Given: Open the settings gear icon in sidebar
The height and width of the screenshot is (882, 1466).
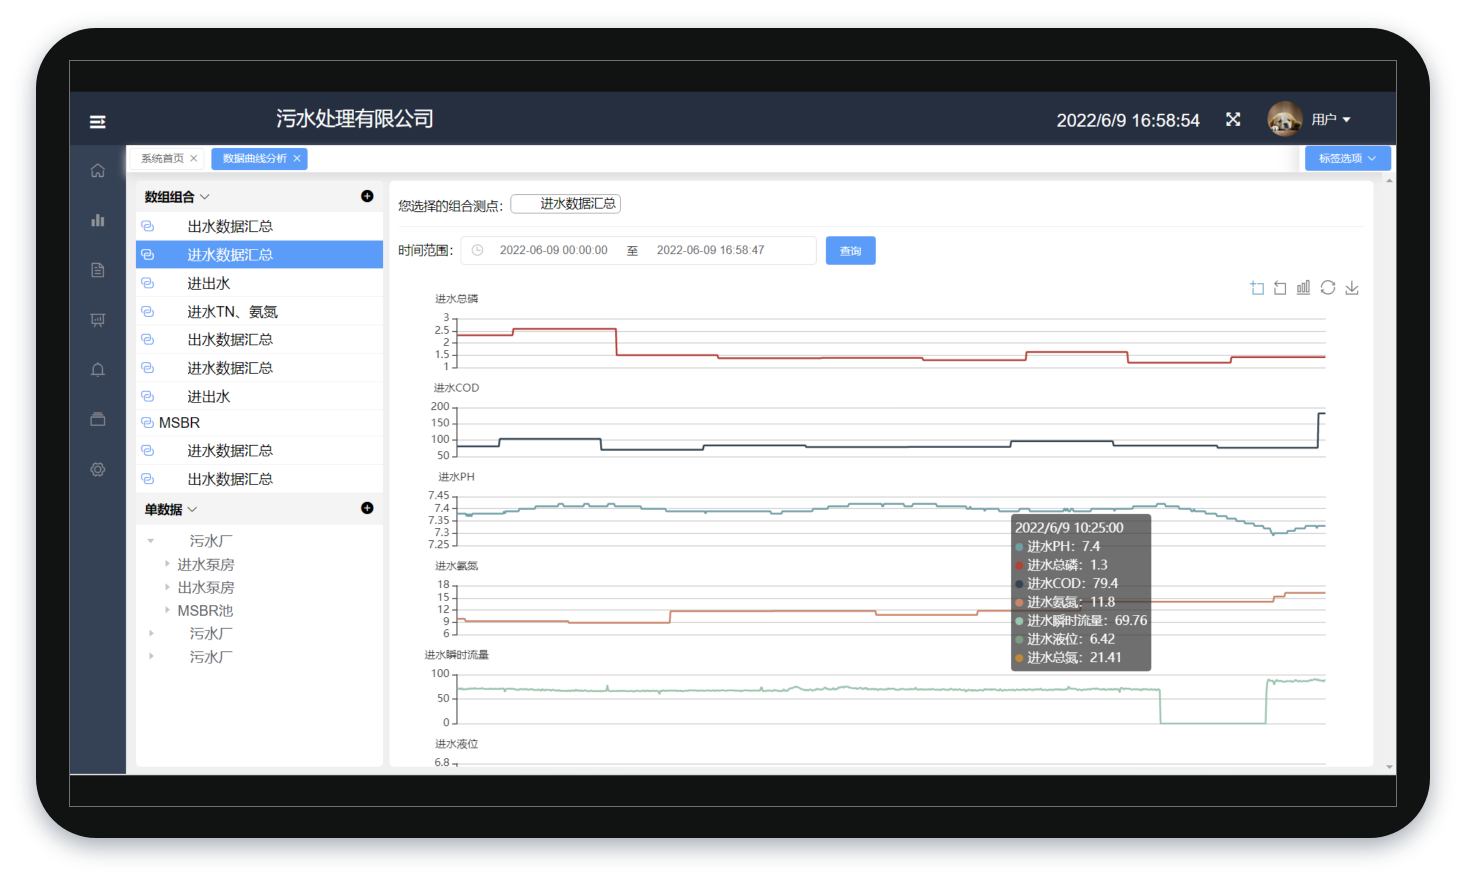Looking at the screenshot, I should coord(97,469).
